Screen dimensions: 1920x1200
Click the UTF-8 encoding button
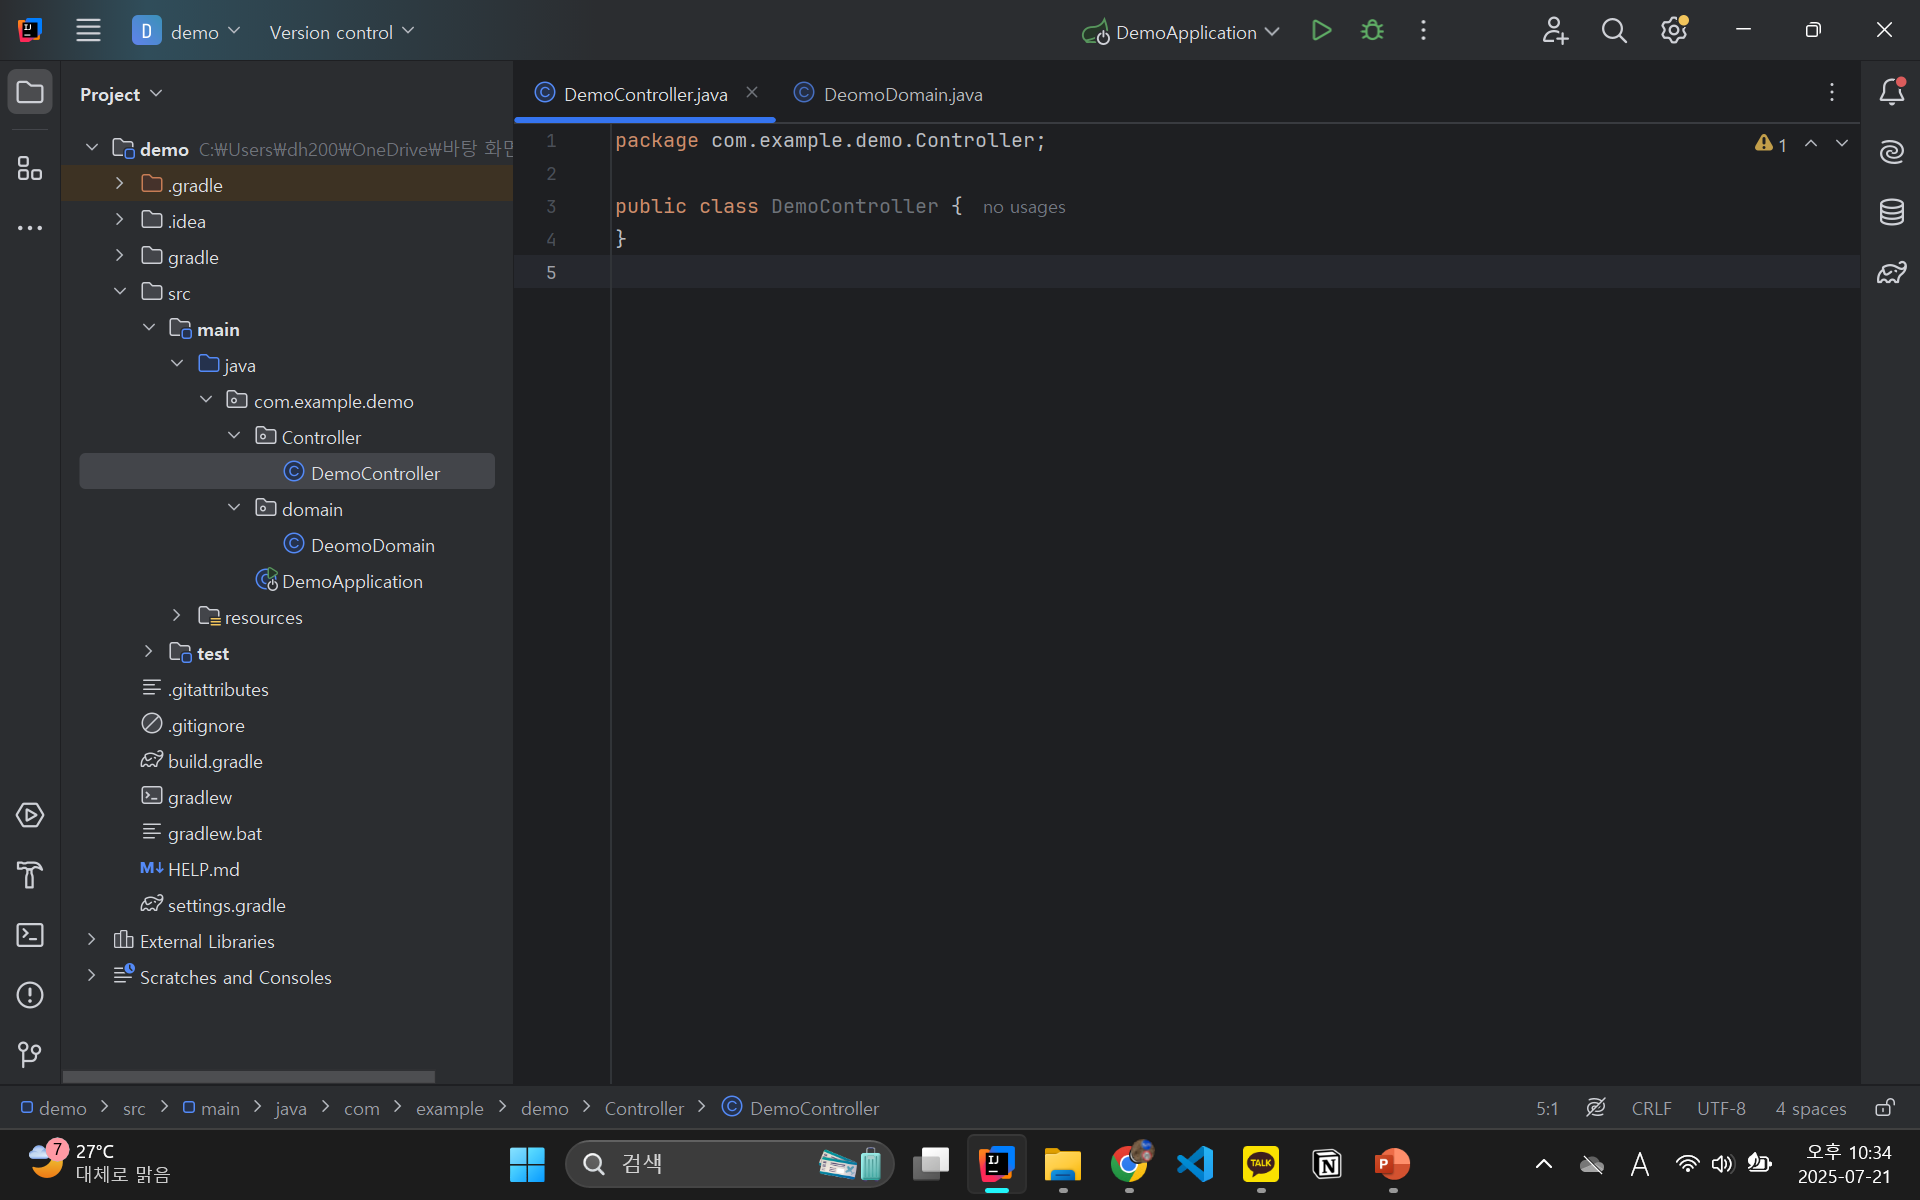(1721, 1108)
